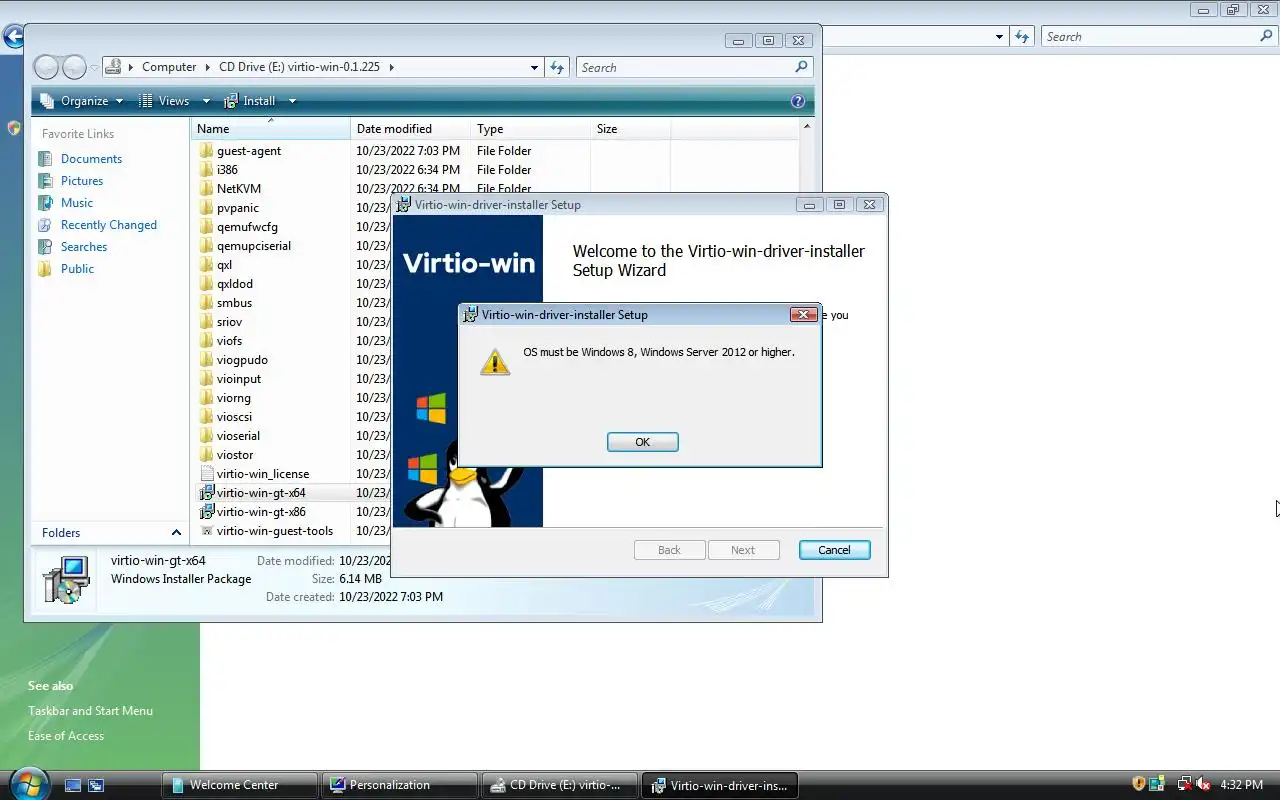
Task: Select the qxl folder icon
Action: [x=206, y=265]
